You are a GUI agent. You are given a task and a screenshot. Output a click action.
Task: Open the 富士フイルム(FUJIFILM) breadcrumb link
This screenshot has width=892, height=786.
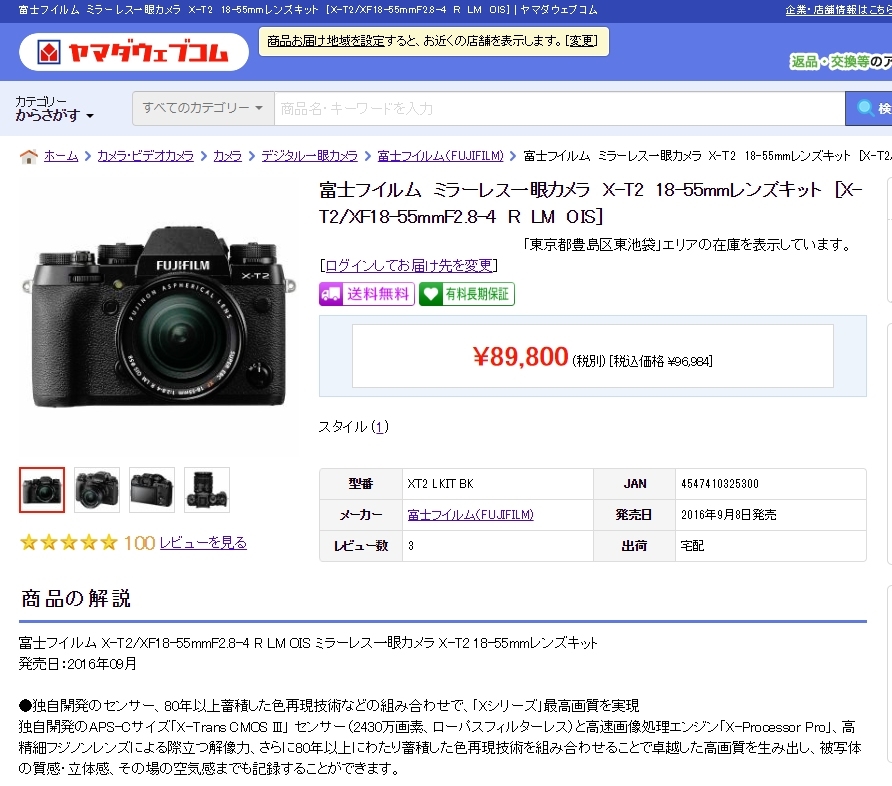(440, 156)
